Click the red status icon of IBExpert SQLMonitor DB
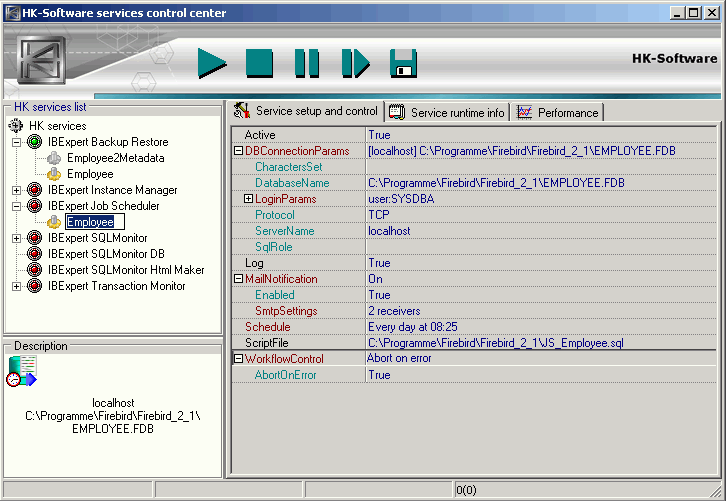 [34, 254]
